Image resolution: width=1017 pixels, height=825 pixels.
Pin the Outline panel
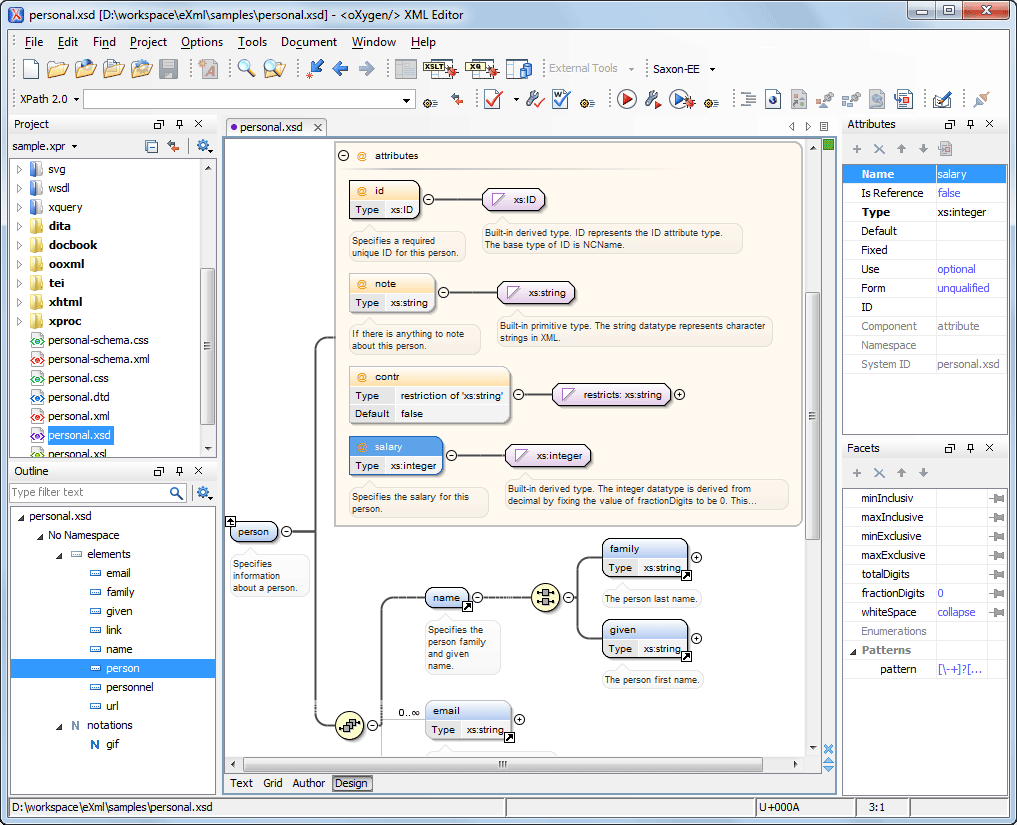pos(179,471)
